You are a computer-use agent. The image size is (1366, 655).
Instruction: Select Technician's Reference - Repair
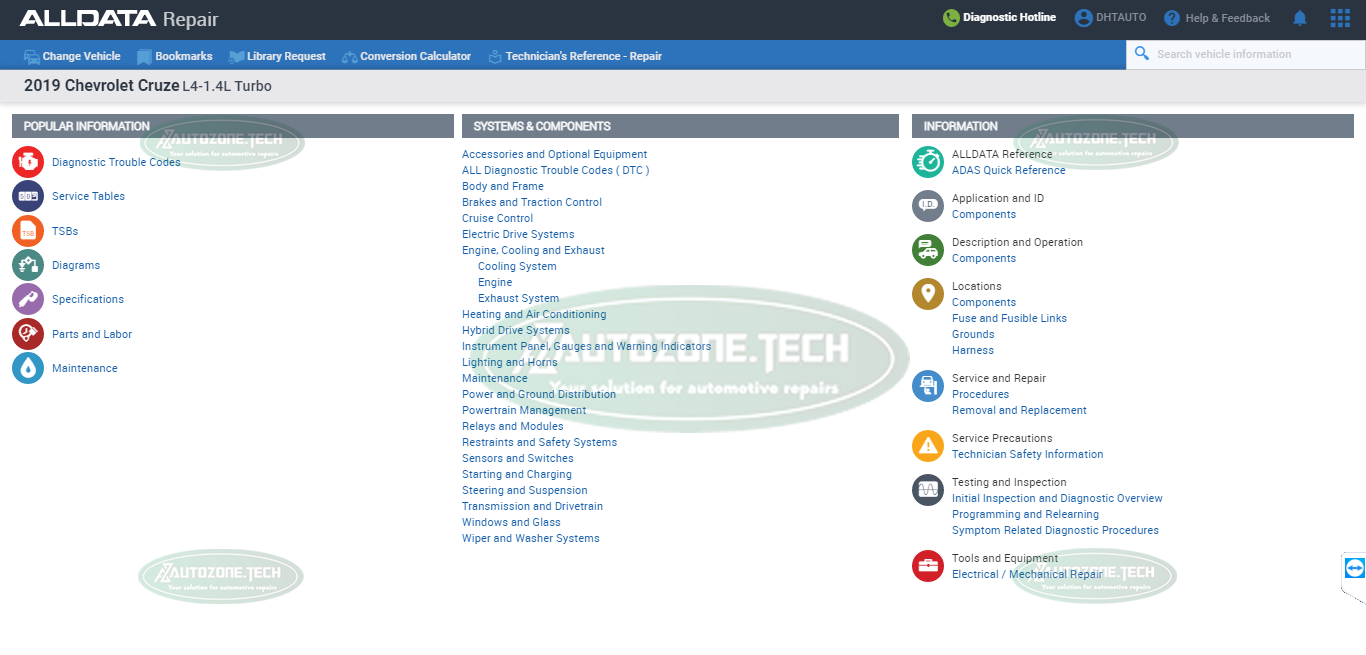[x=575, y=56]
